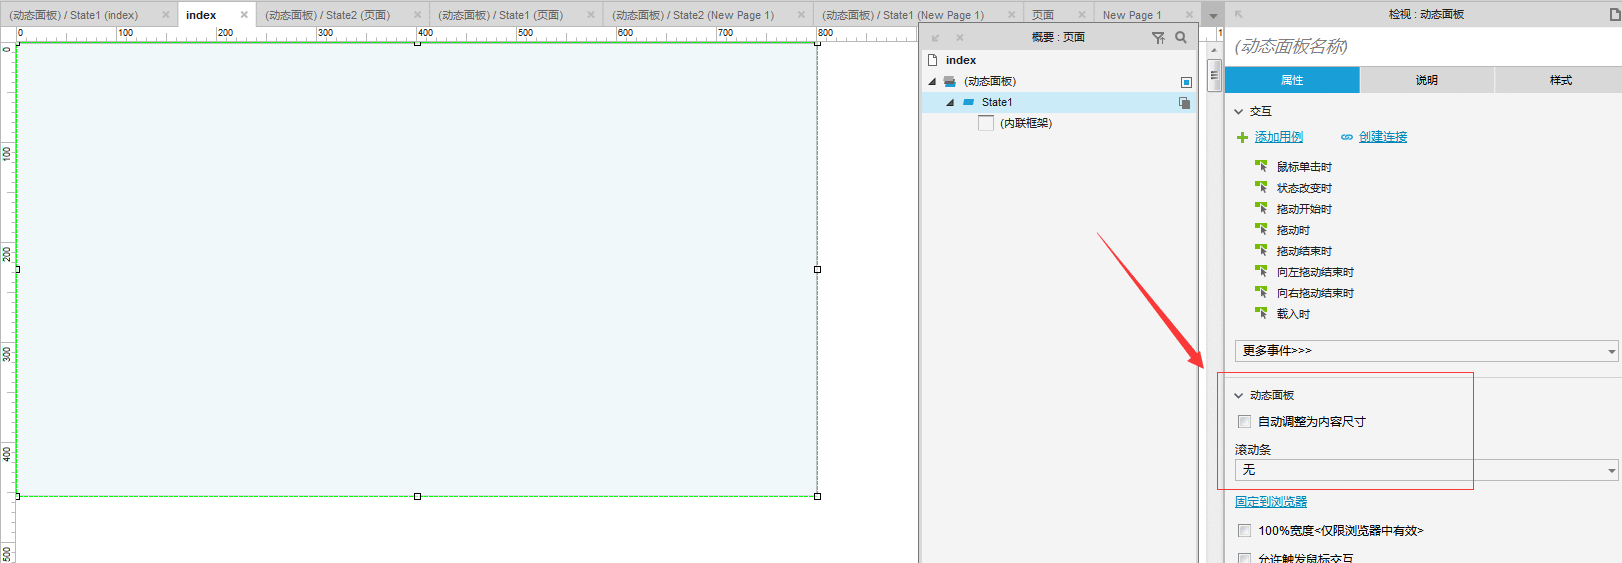Screen dimensions: 1622x563
Task: Click the left-middle resize handle of canvas panel
Action: pos(17,269)
